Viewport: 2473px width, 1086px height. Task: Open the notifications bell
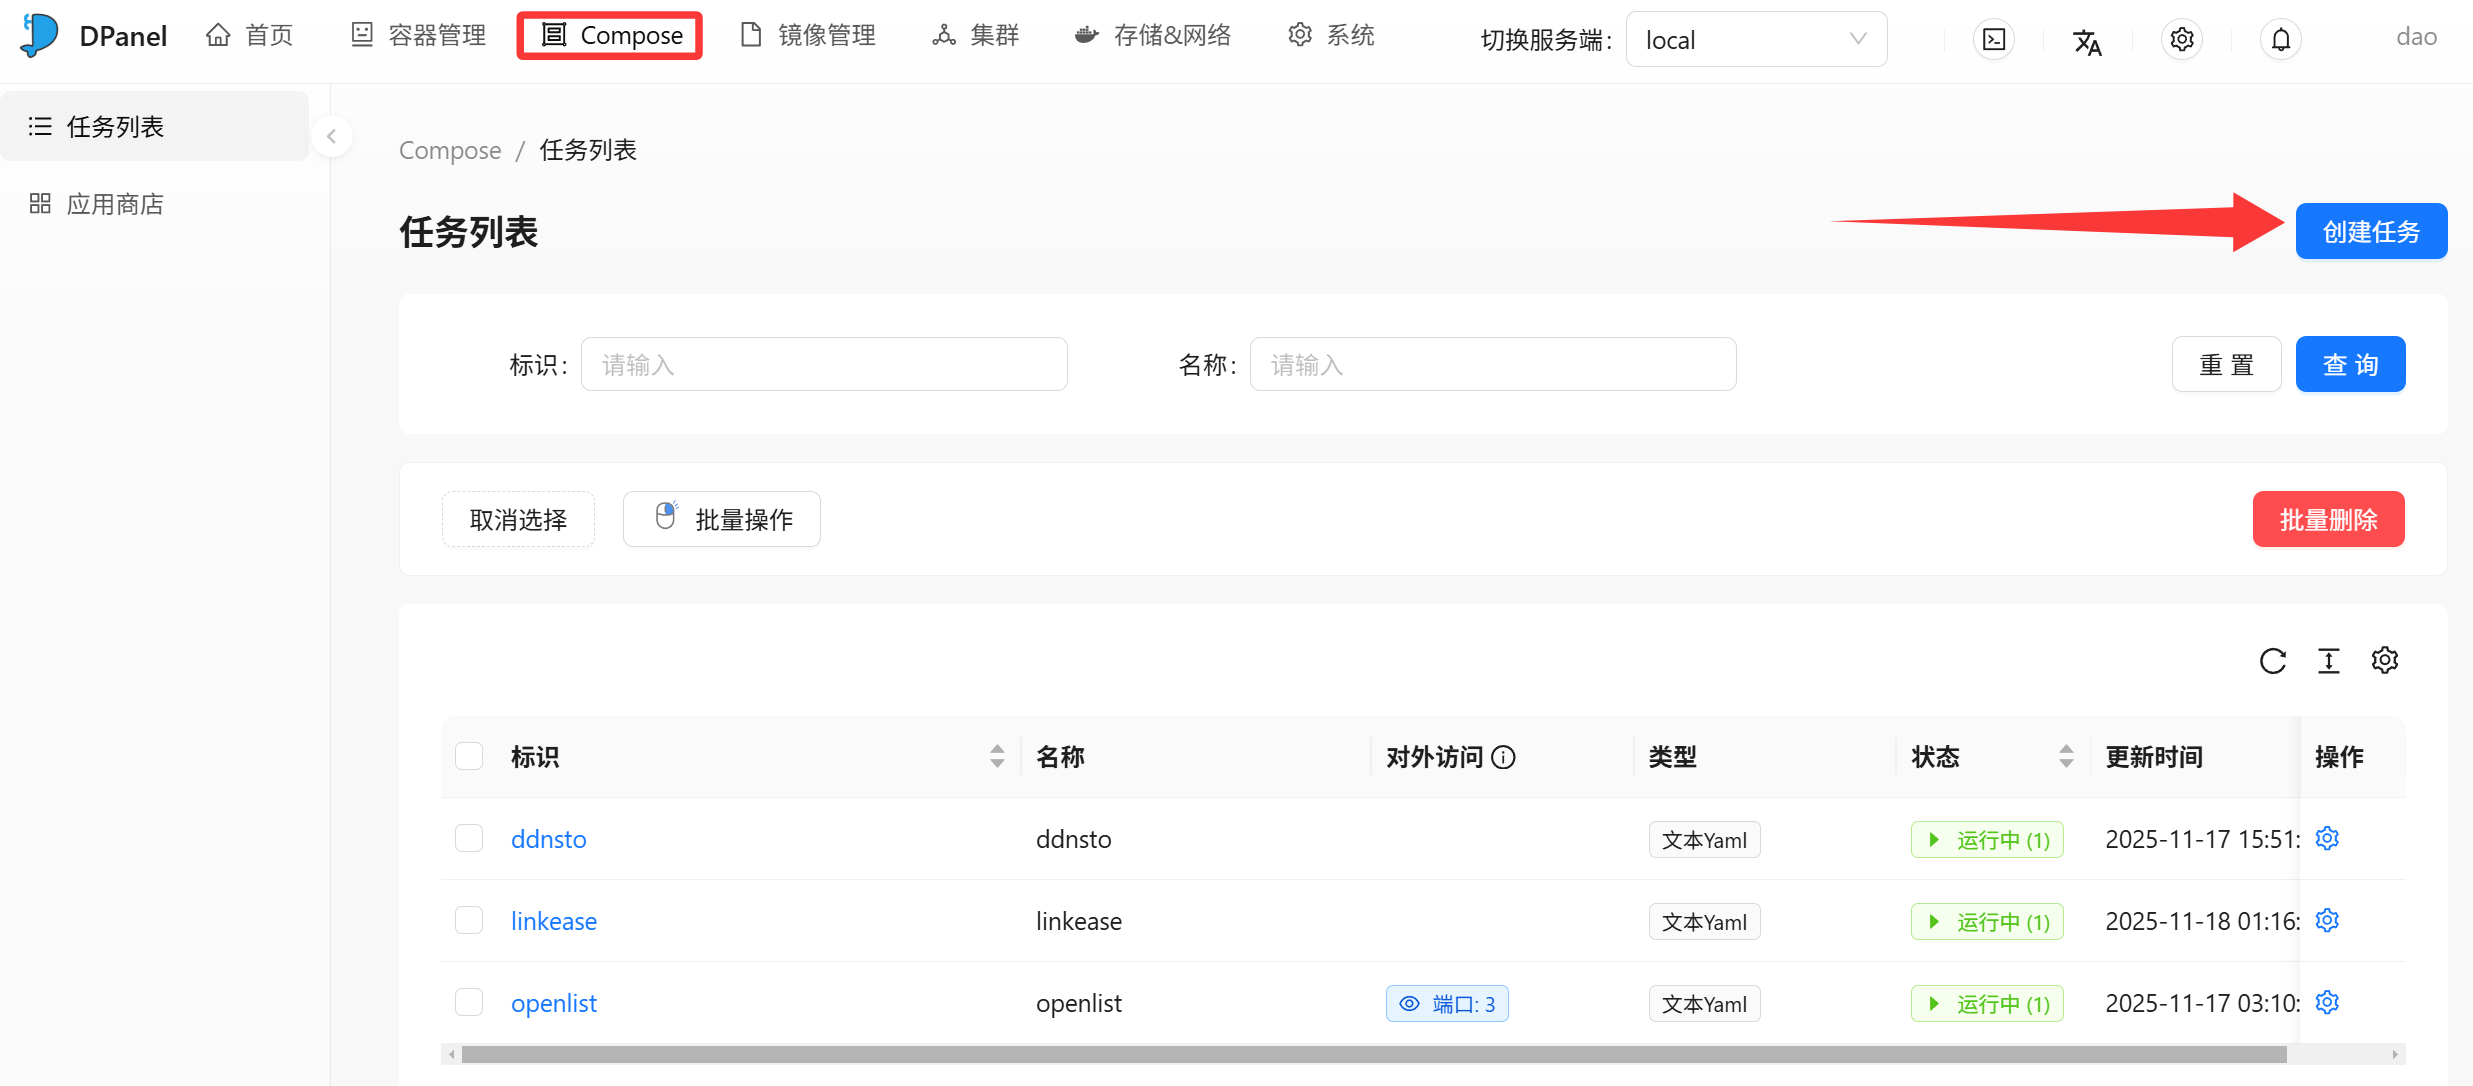pyautogui.click(x=2280, y=40)
